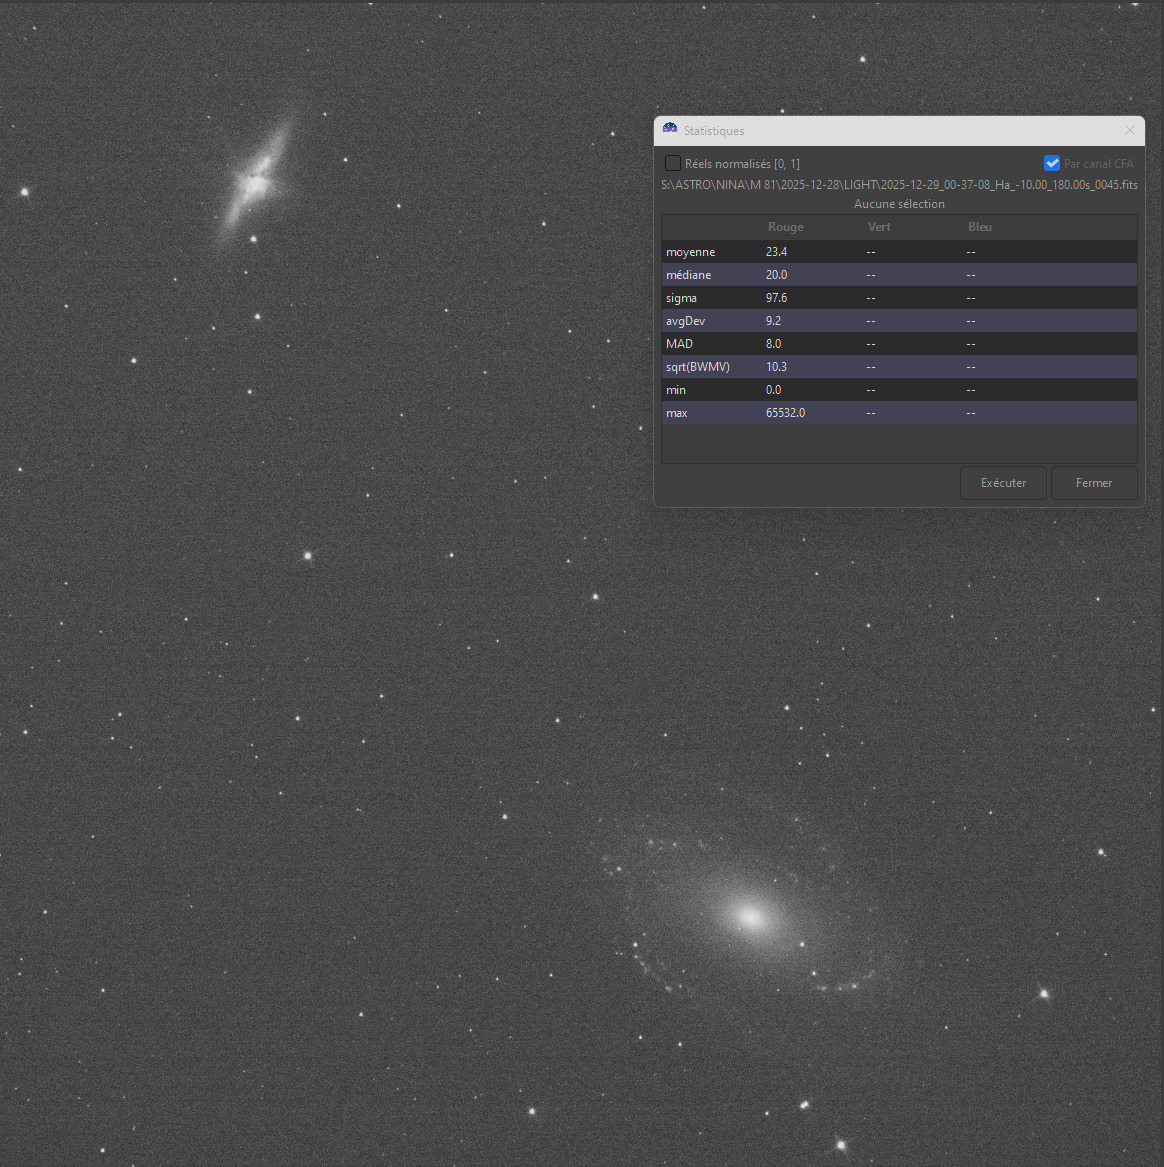Select the max row showing 65532.0
This screenshot has width=1164, height=1167.
click(x=785, y=413)
